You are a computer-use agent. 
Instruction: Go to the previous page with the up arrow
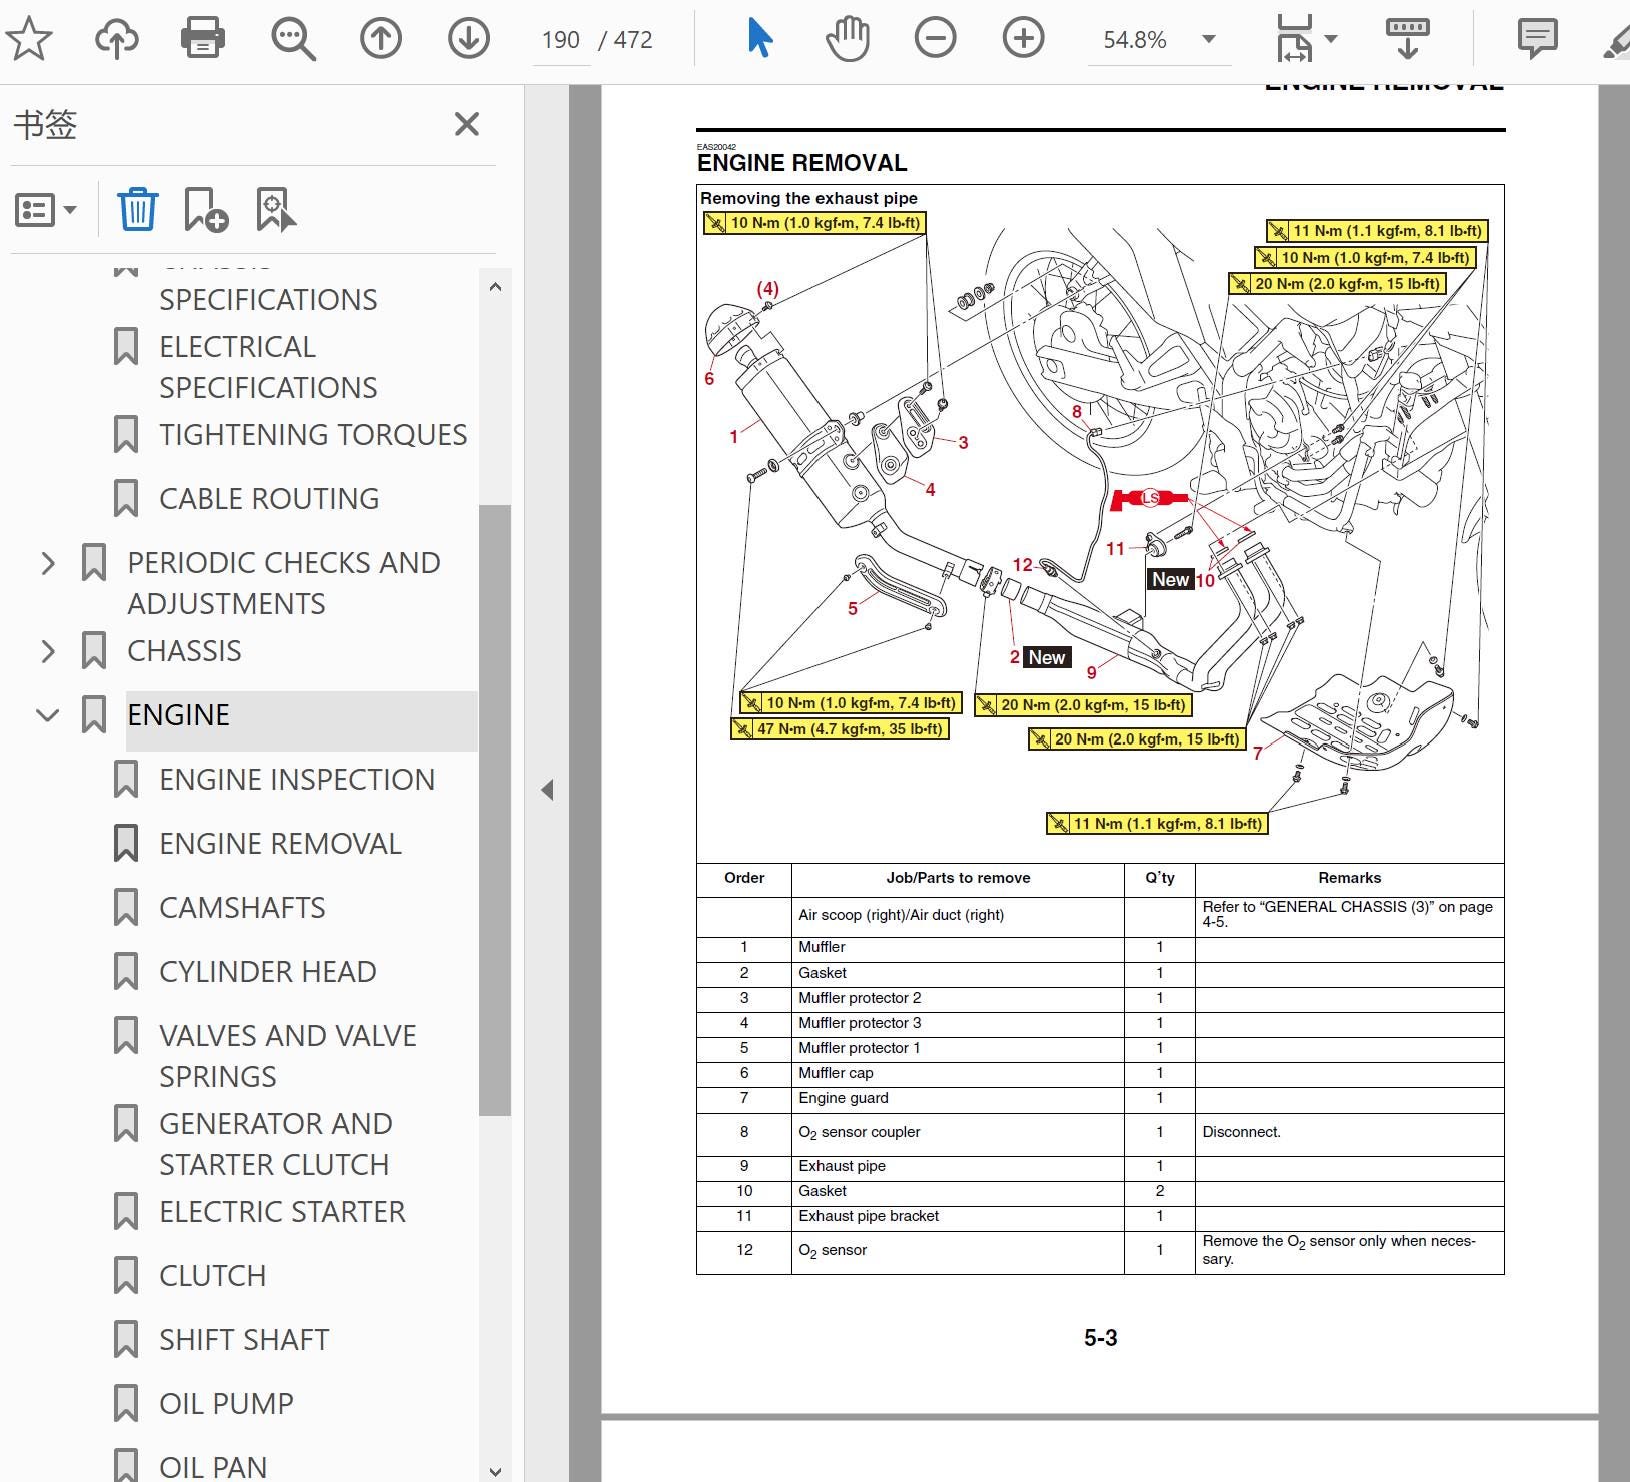tap(381, 39)
